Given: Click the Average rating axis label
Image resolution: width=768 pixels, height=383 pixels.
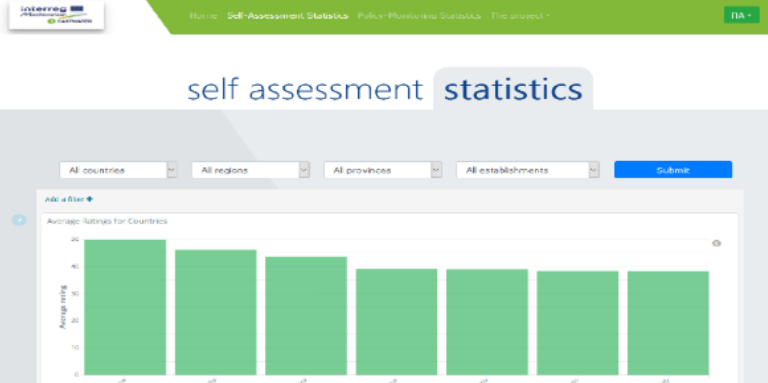Looking at the screenshot, I should click(63, 307).
